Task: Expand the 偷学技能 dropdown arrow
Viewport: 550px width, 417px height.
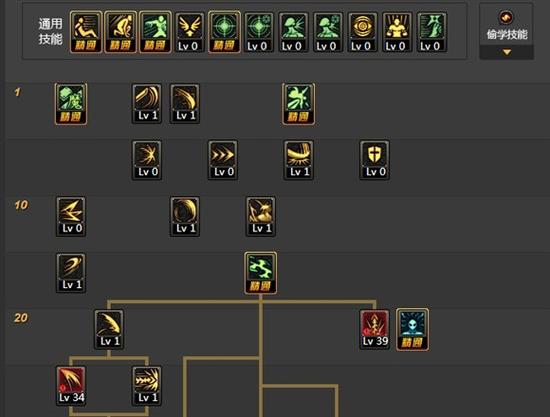Action: coord(507,52)
